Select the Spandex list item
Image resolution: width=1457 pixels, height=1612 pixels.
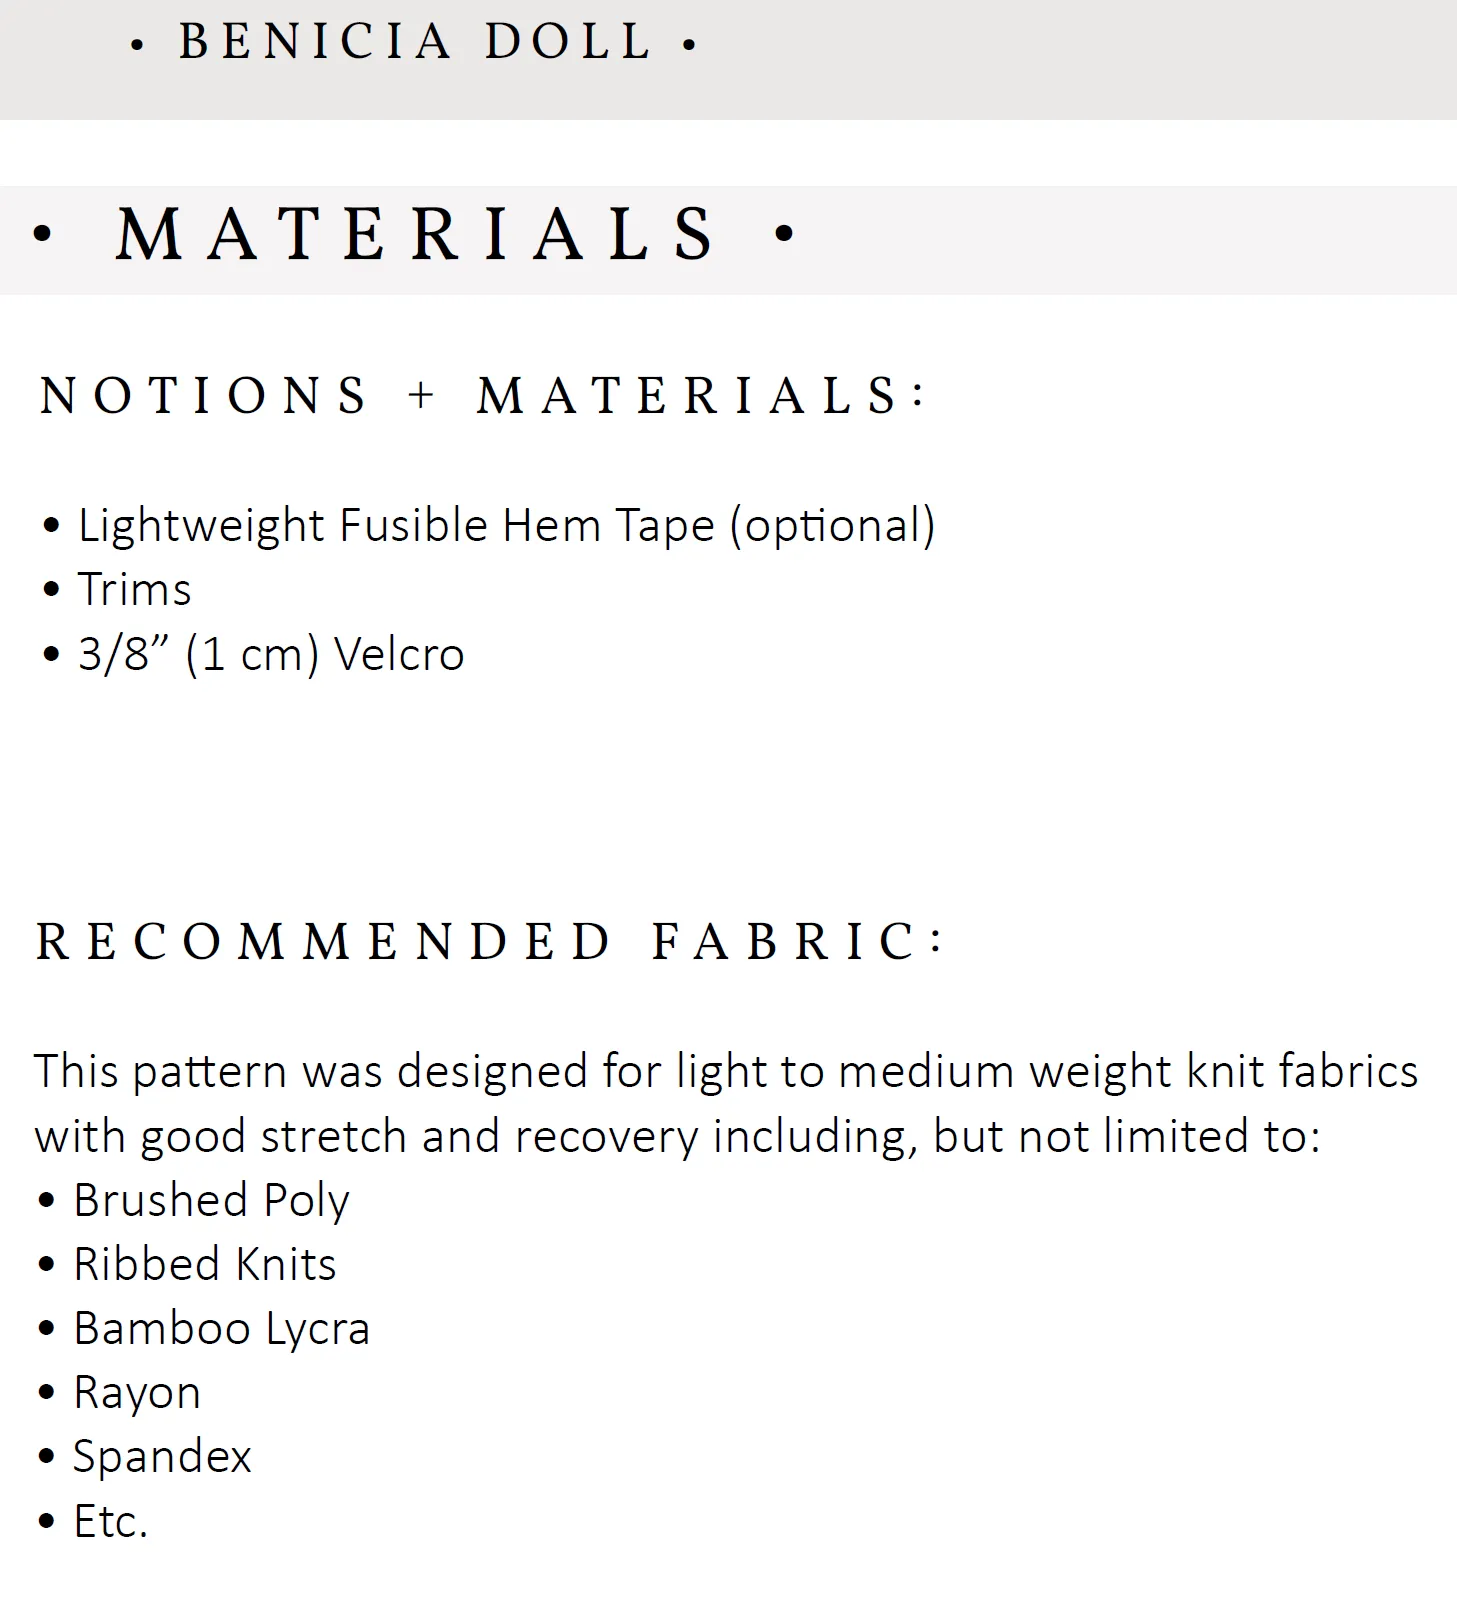click(x=162, y=1456)
